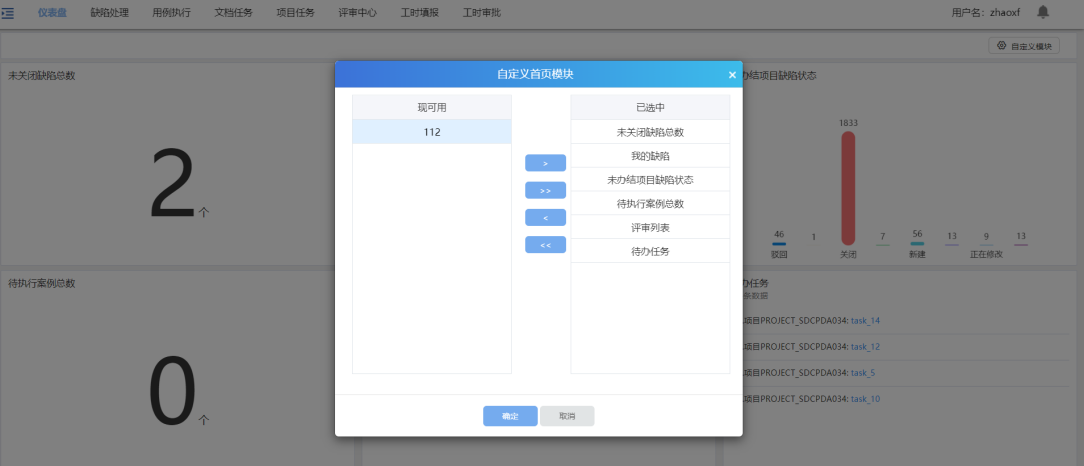Click the single right arrow > transfer button

pyautogui.click(x=545, y=163)
